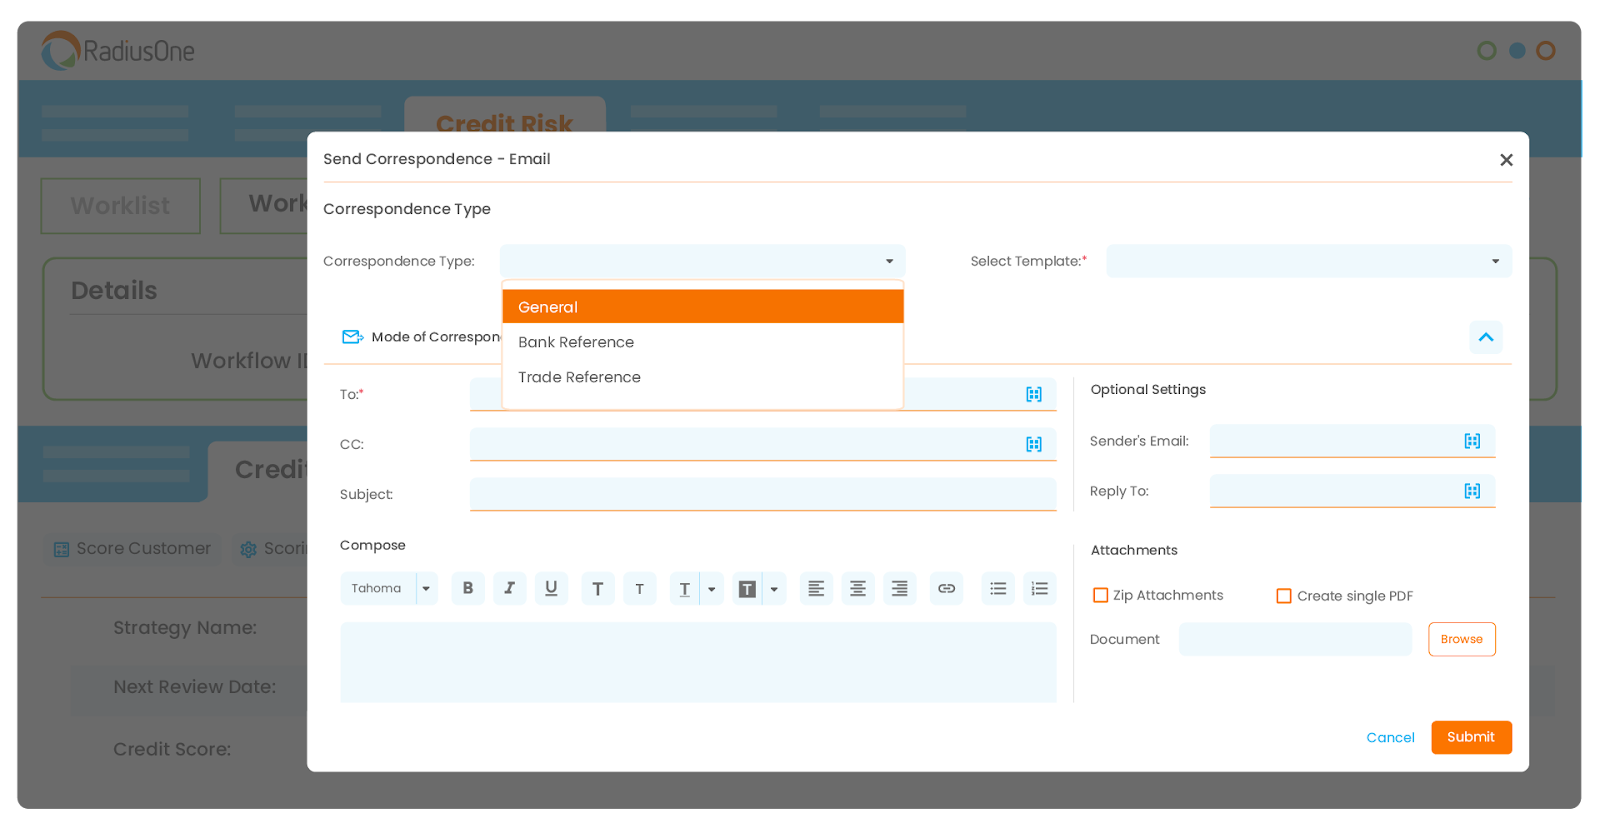Click the orange circle in the top-right header

[1546, 51]
